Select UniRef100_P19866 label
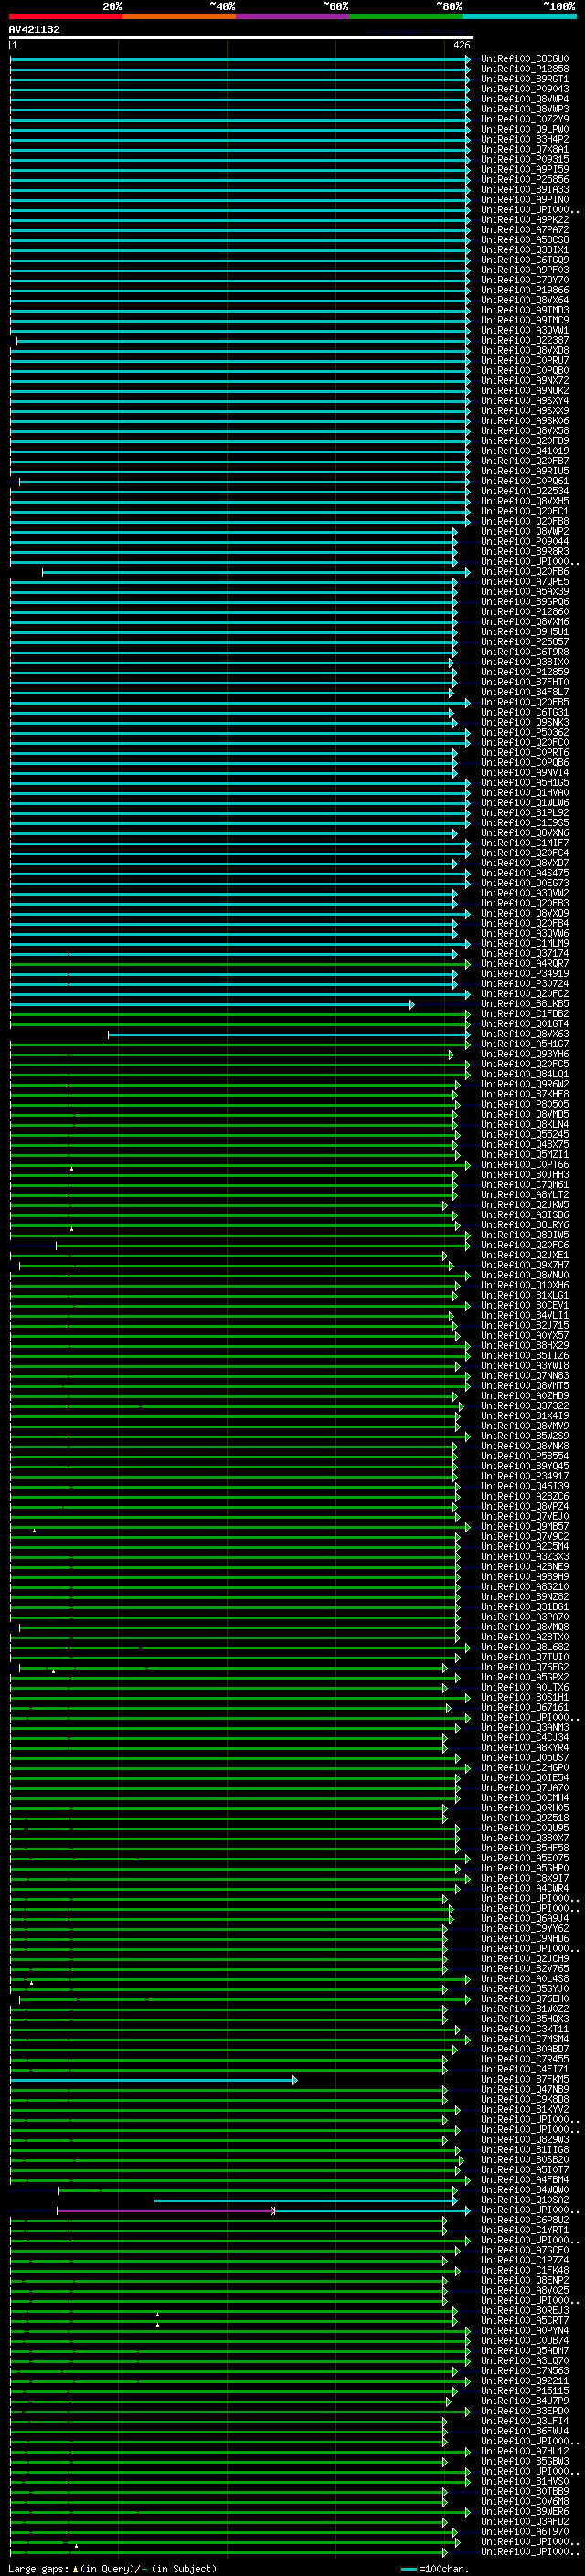 pyautogui.click(x=525, y=290)
